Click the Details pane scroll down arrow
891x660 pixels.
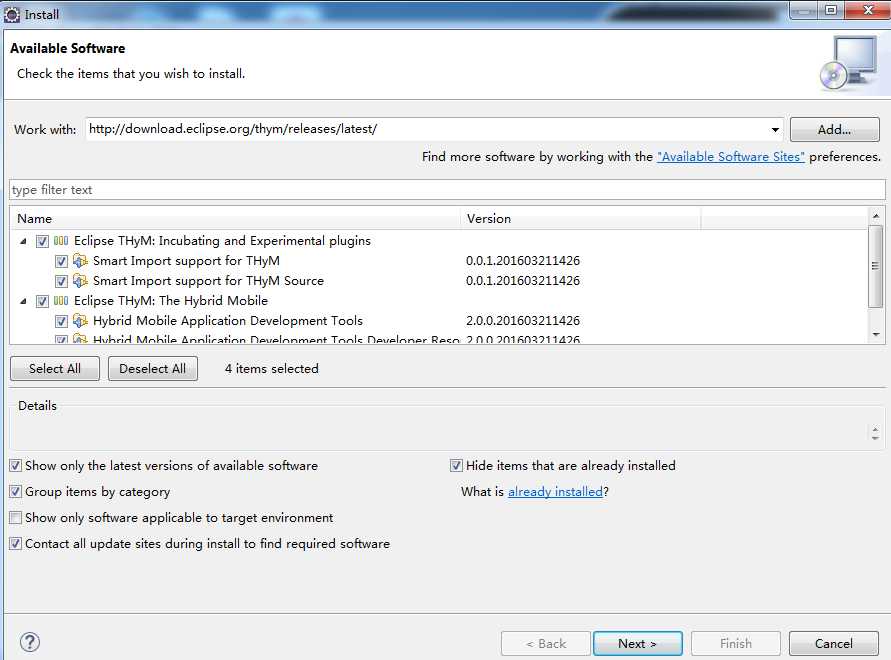click(875, 438)
